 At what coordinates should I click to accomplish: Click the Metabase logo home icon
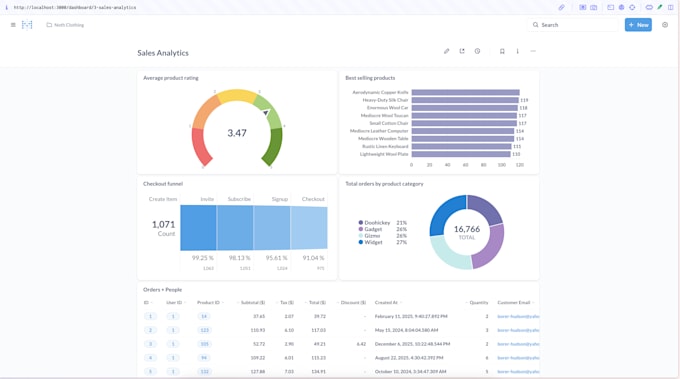27,25
